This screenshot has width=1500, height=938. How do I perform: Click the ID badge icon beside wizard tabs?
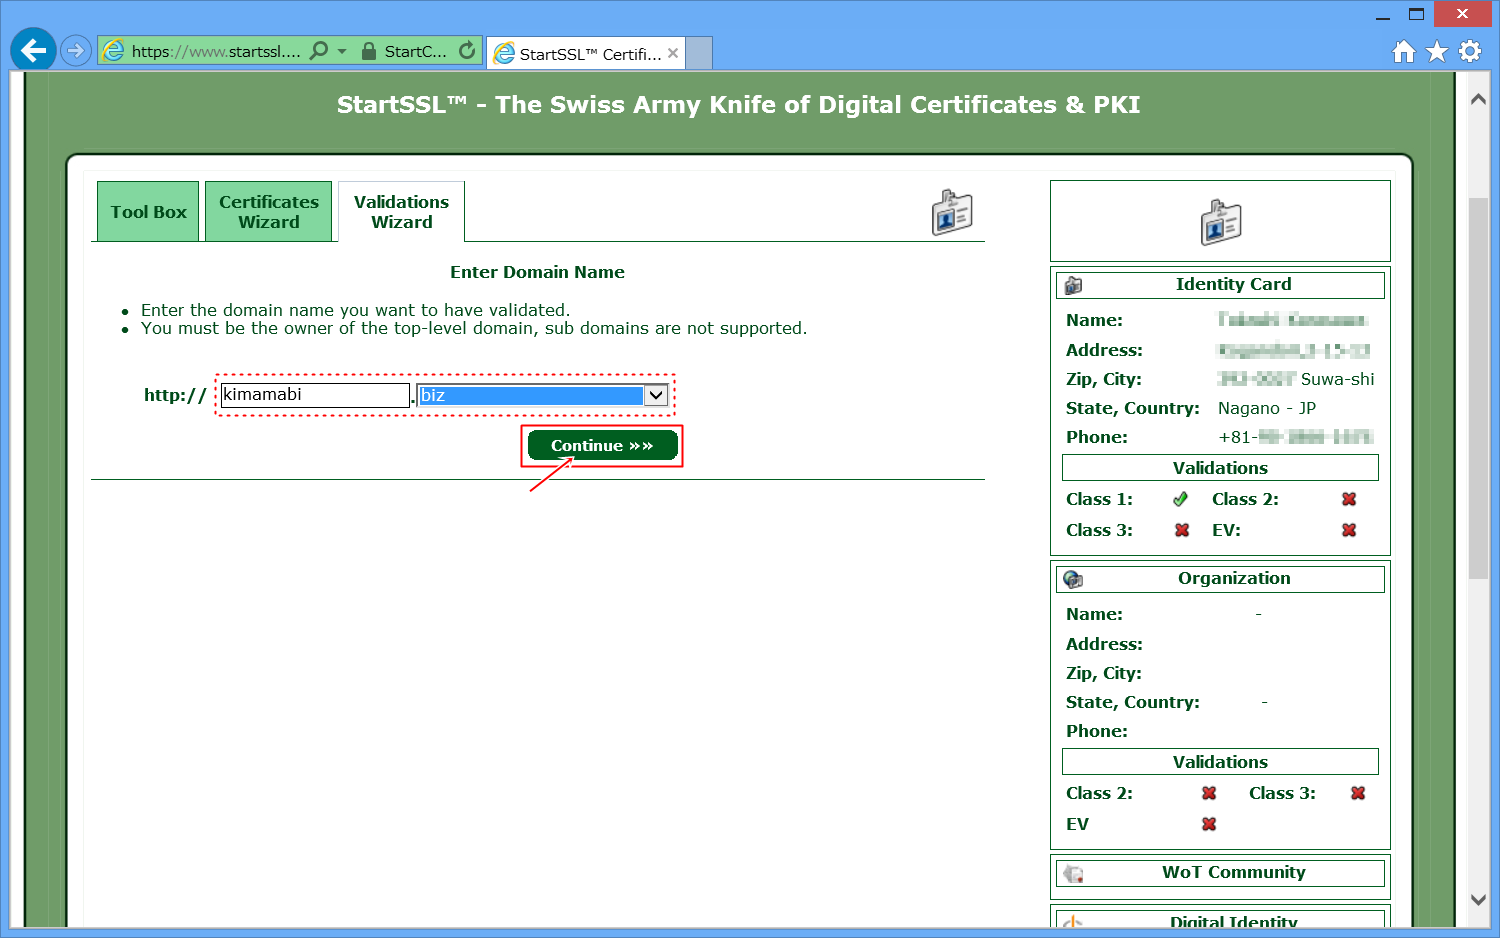point(951,212)
